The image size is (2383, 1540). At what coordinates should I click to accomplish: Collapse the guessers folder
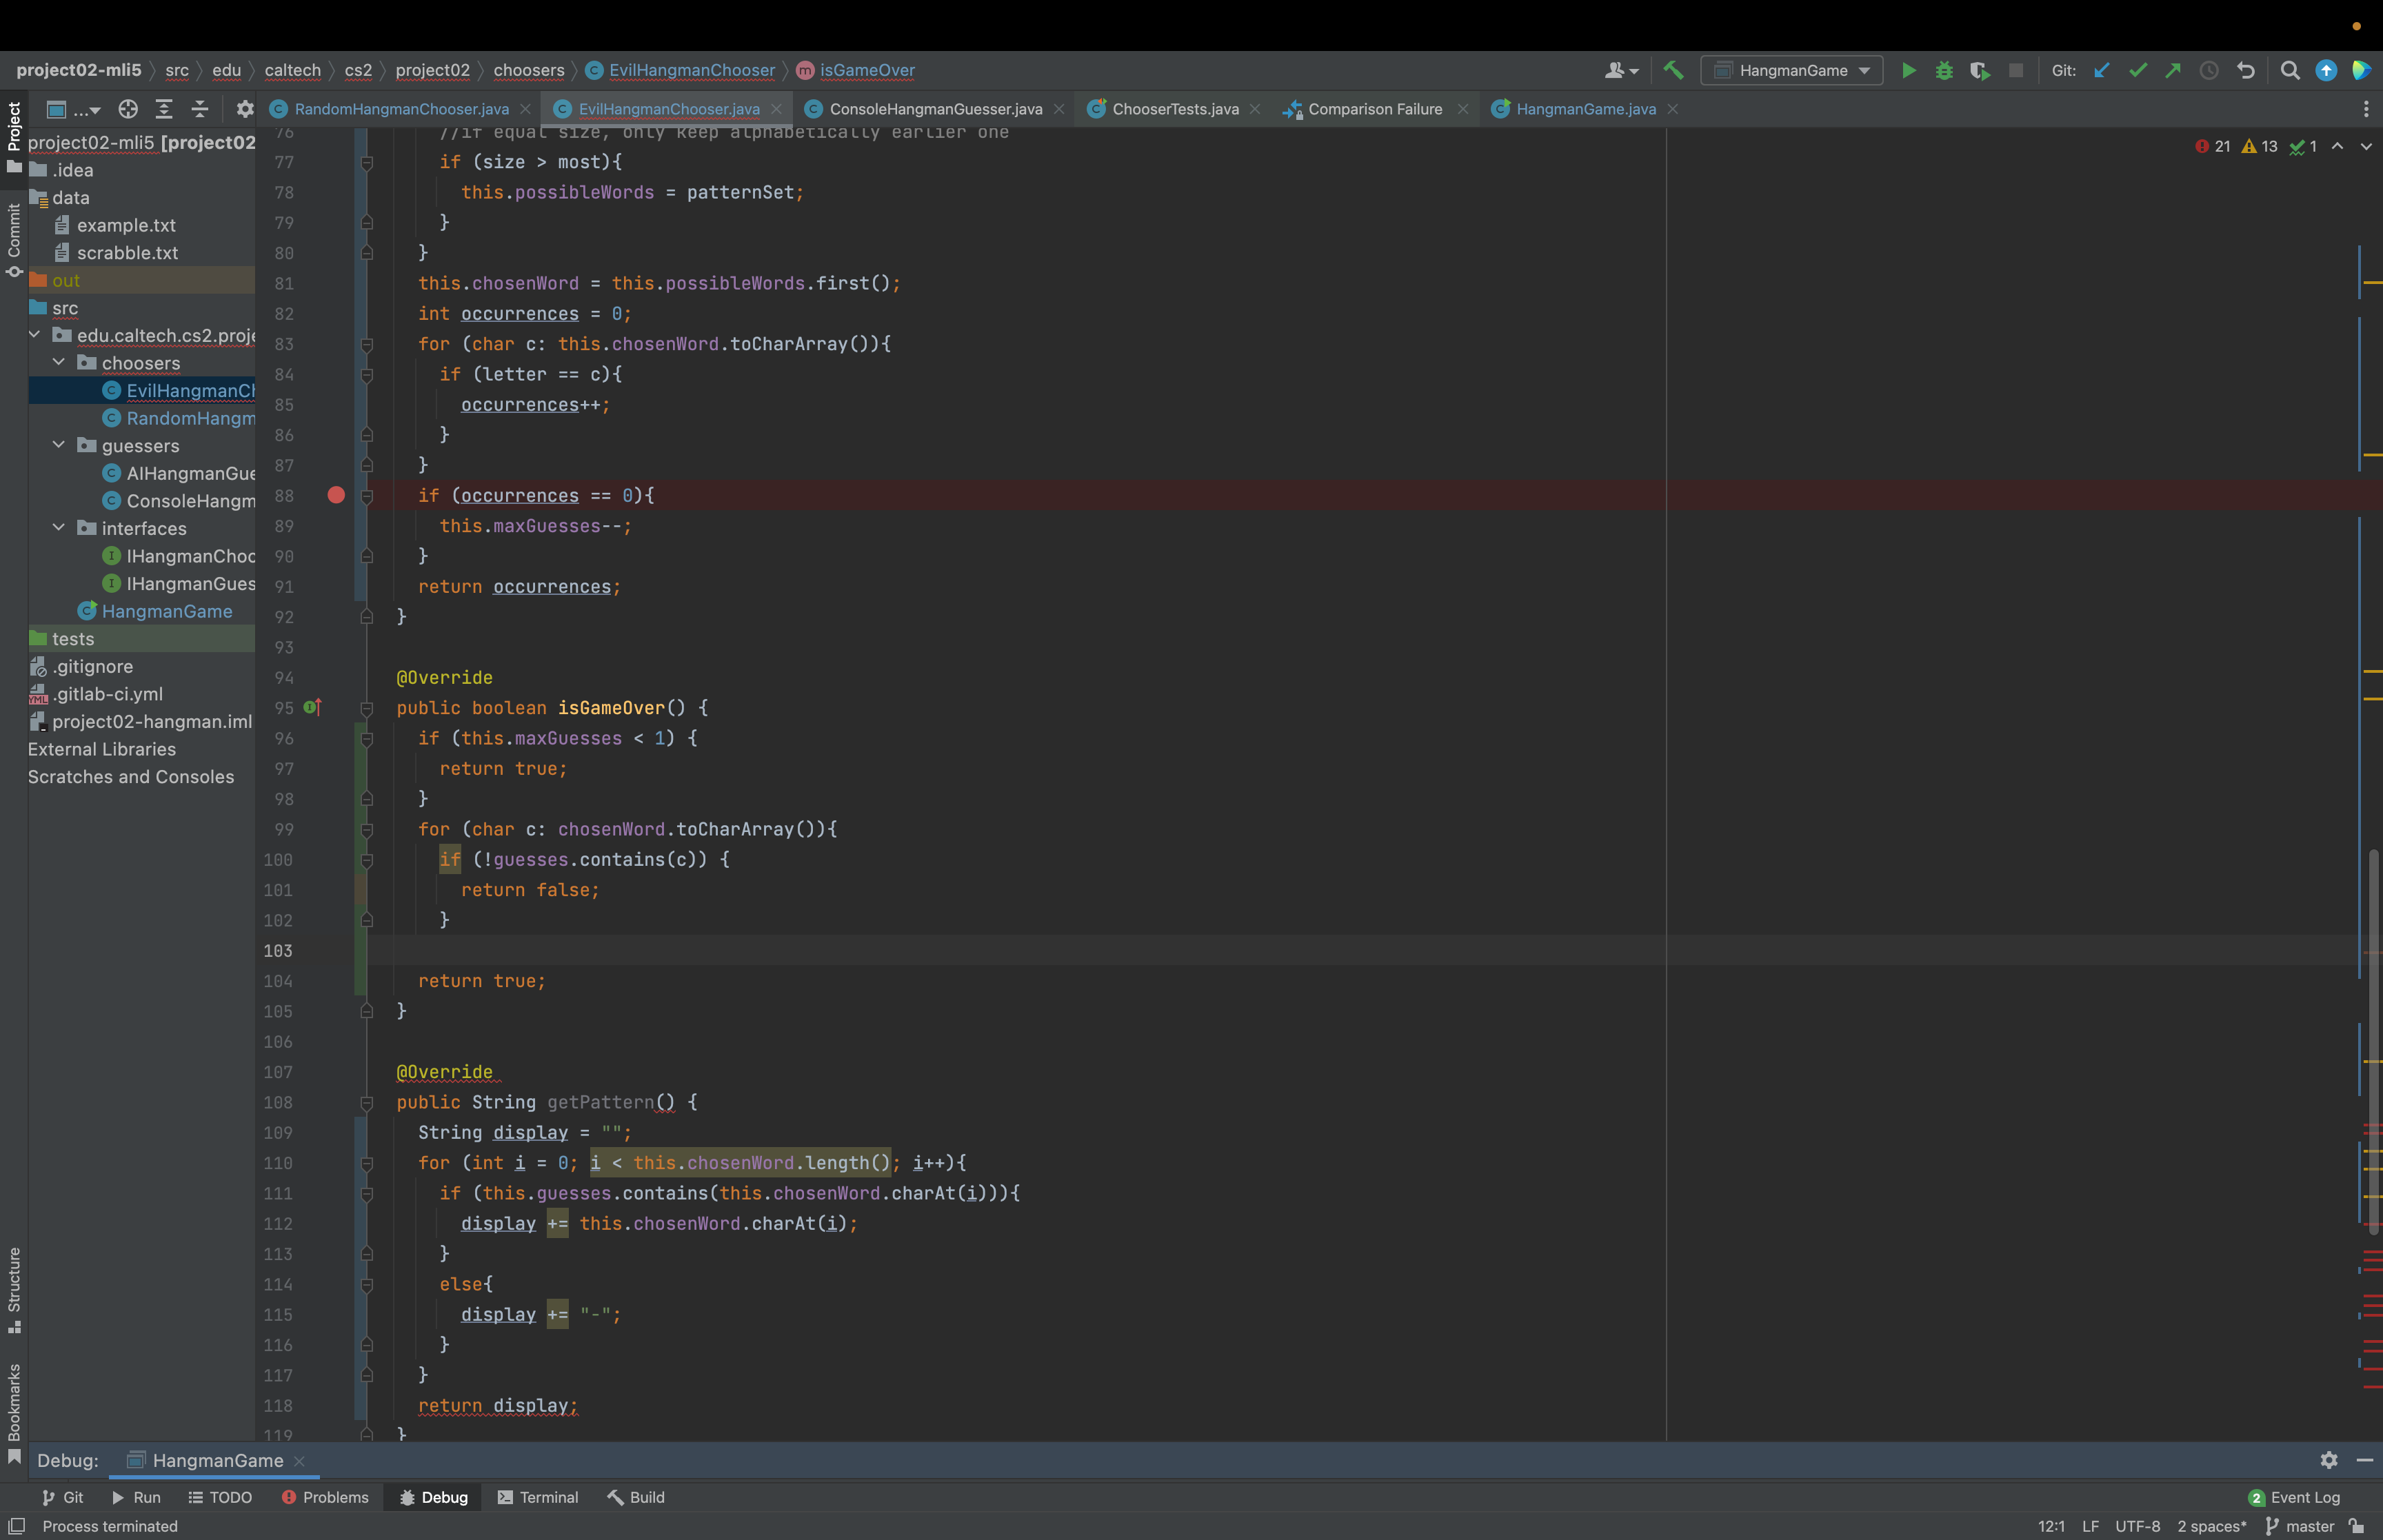click(58, 445)
